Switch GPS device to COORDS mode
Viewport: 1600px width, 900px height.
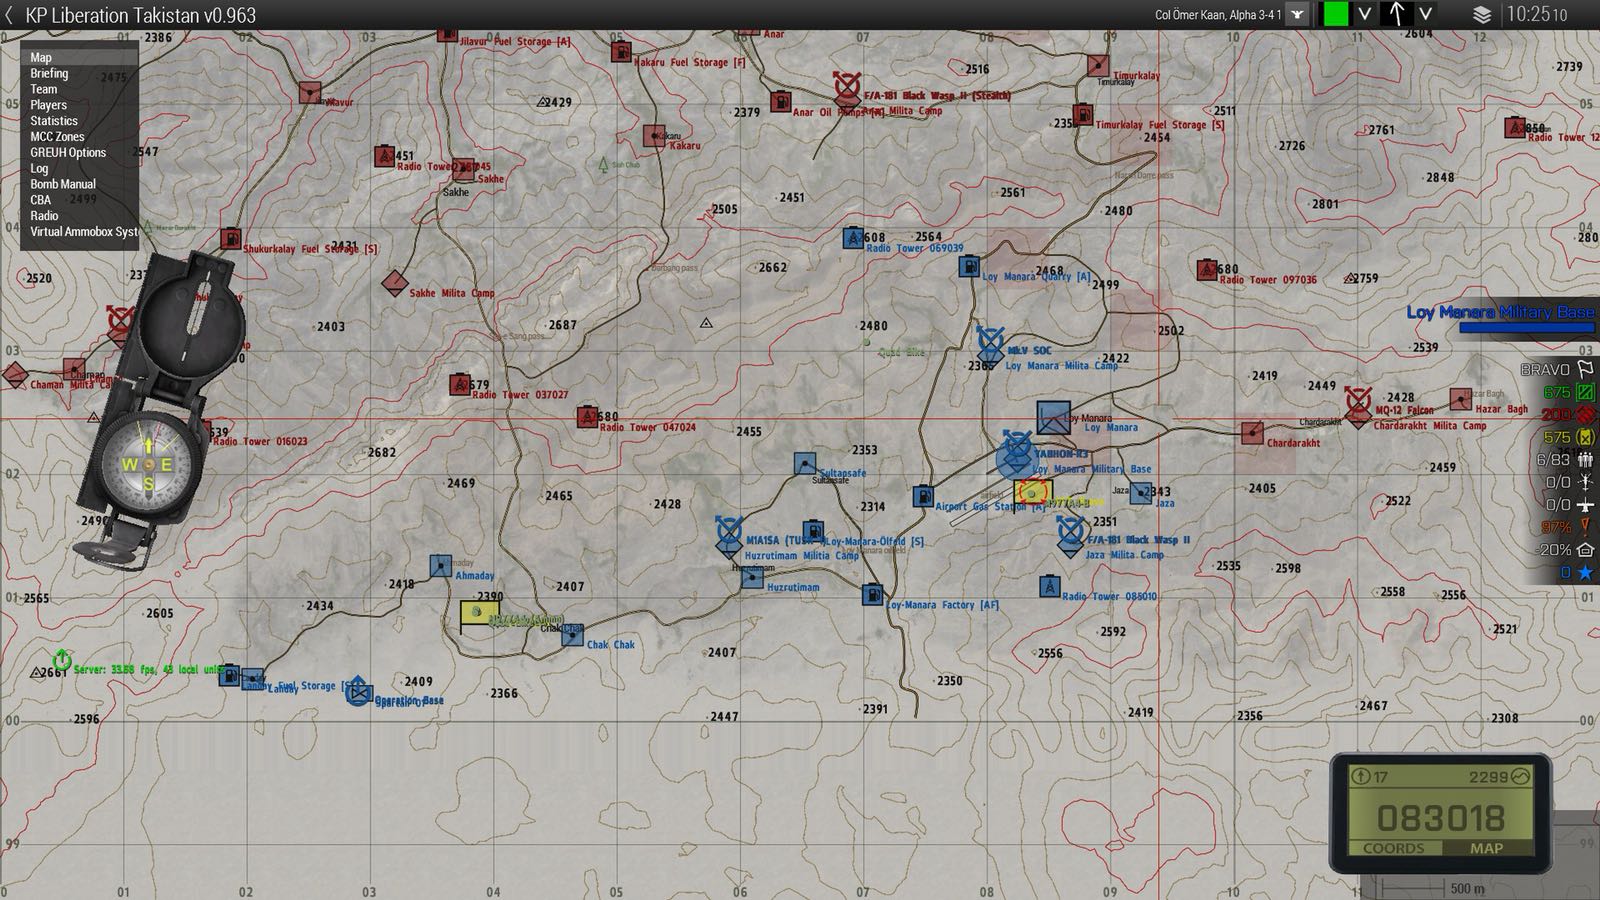tap(1393, 848)
